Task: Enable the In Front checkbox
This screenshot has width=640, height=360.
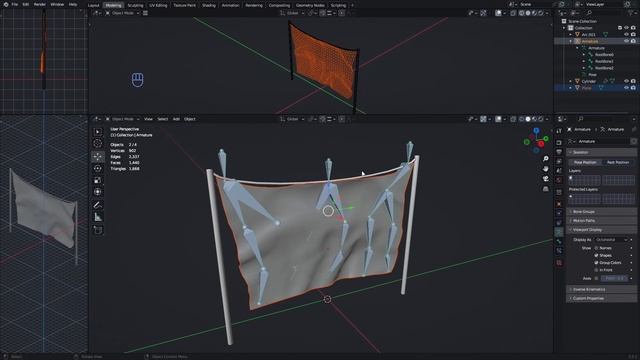Action: [x=596, y=270]
